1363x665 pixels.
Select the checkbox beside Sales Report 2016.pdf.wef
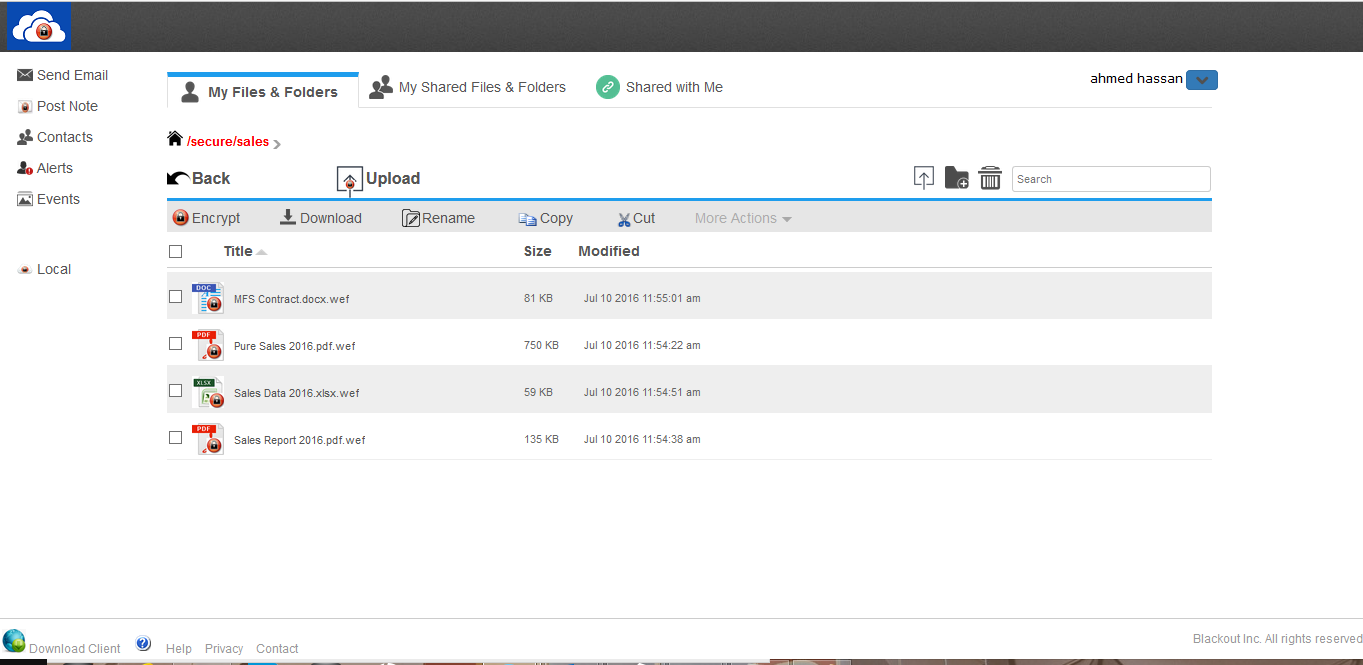click(x=175, y=438)
